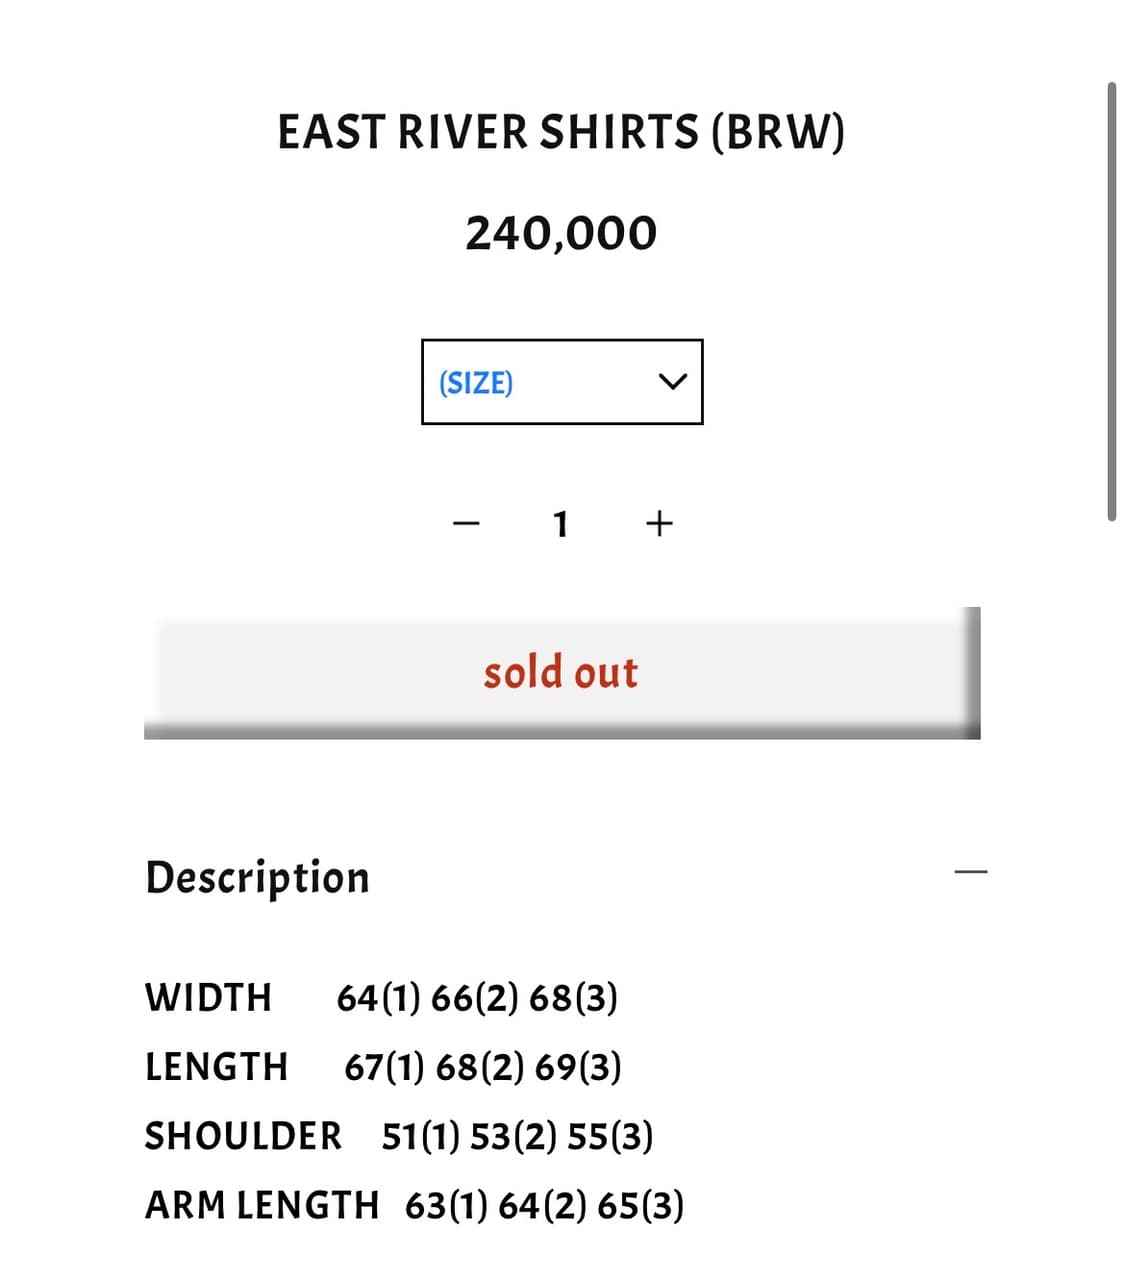Viewport: 1125px width, 1285px height.
Task: Click the quantity value field showing 1
Action: click(x=561, y=523)
